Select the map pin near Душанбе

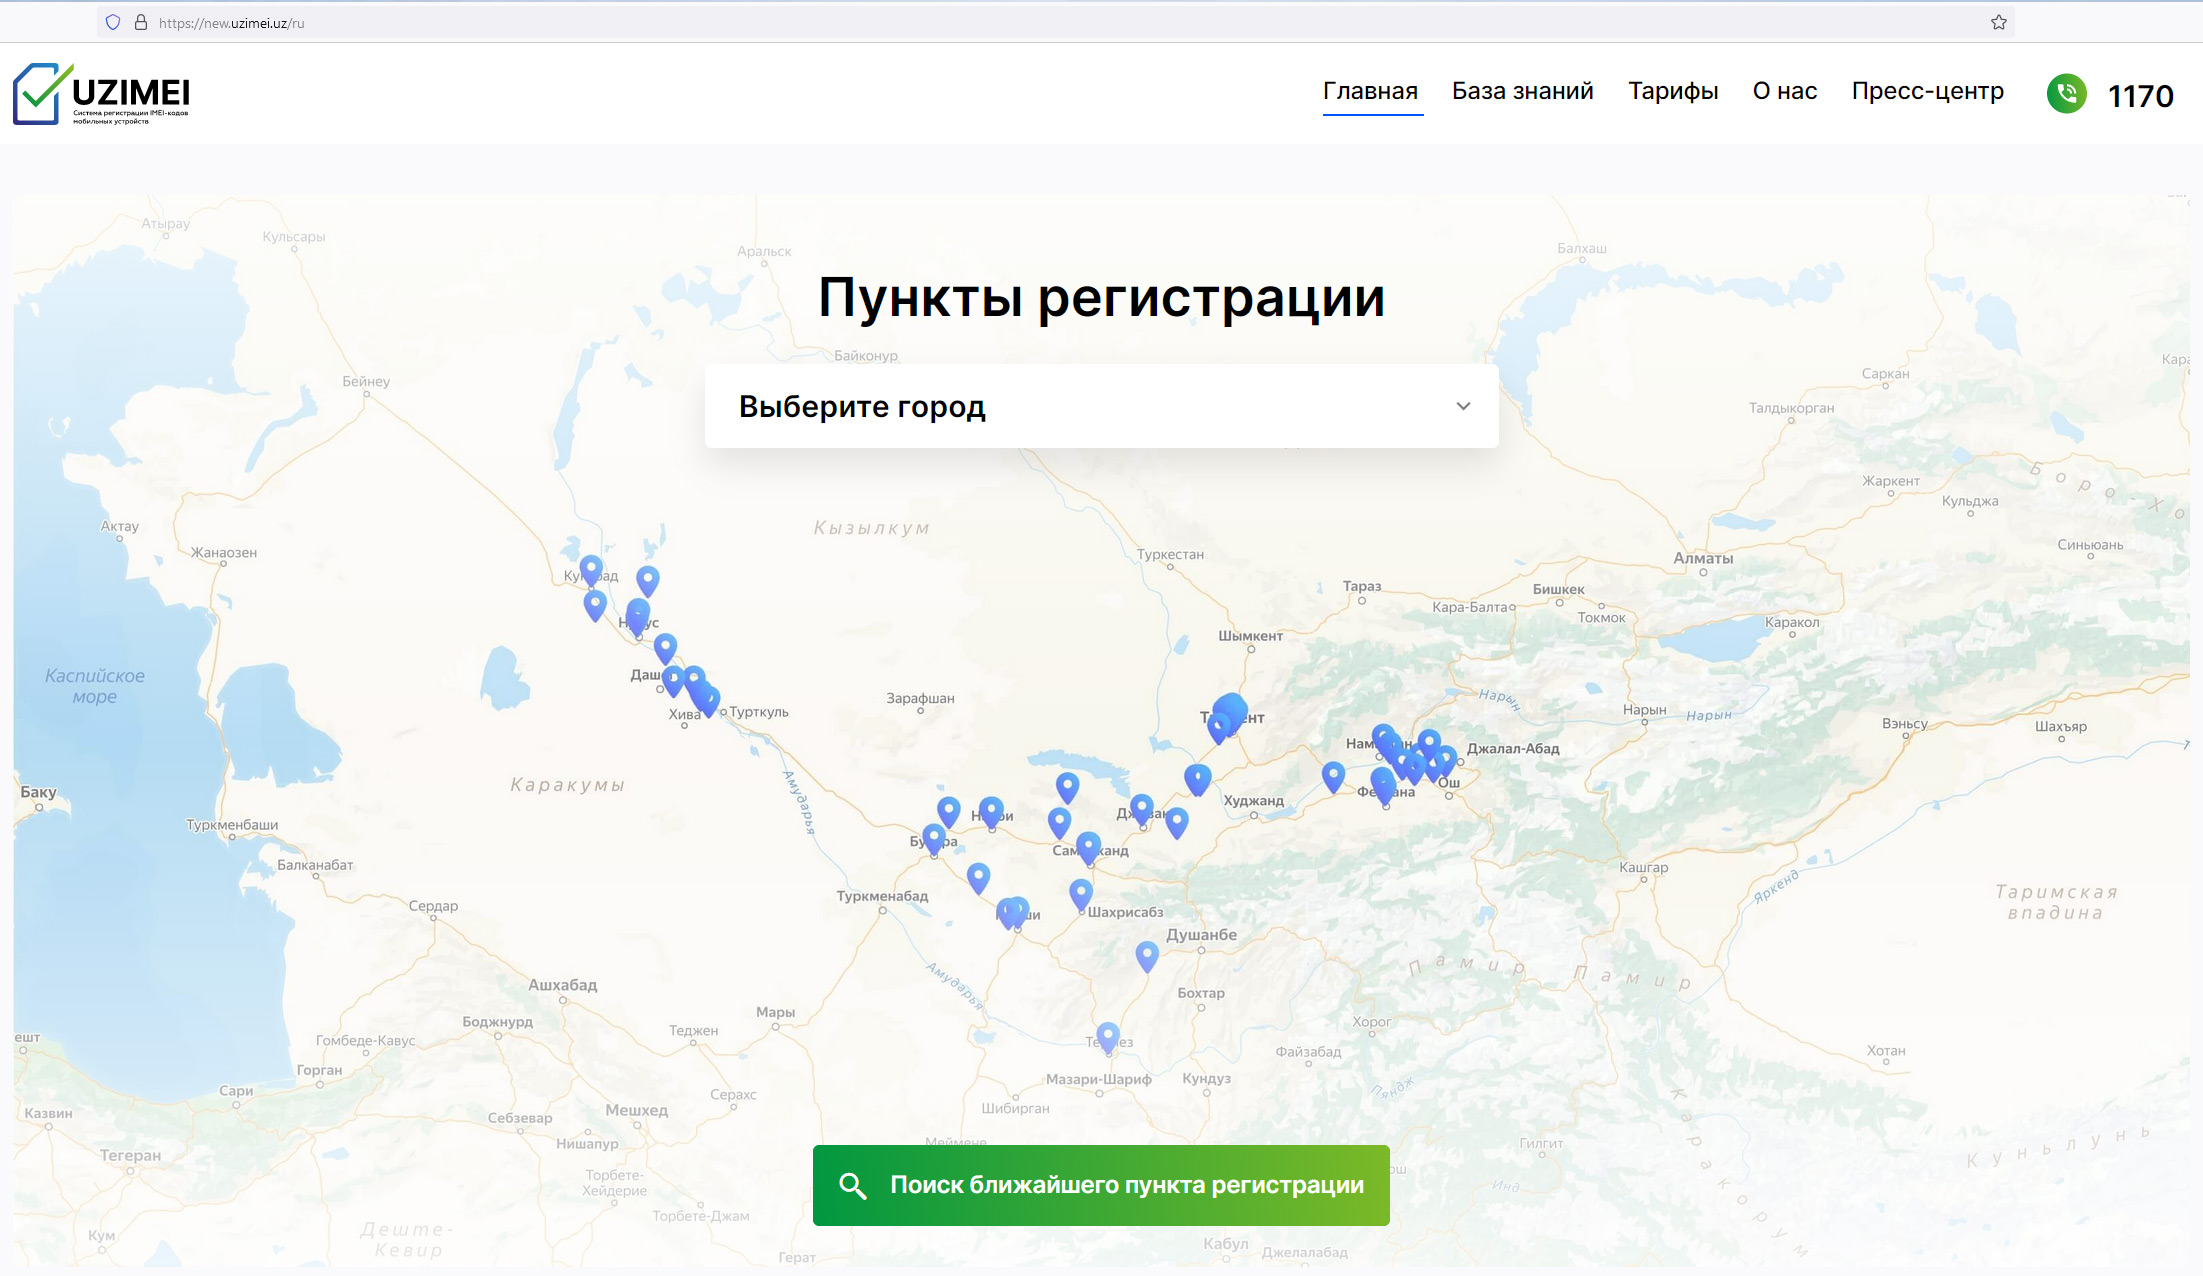coord(1147,956)
